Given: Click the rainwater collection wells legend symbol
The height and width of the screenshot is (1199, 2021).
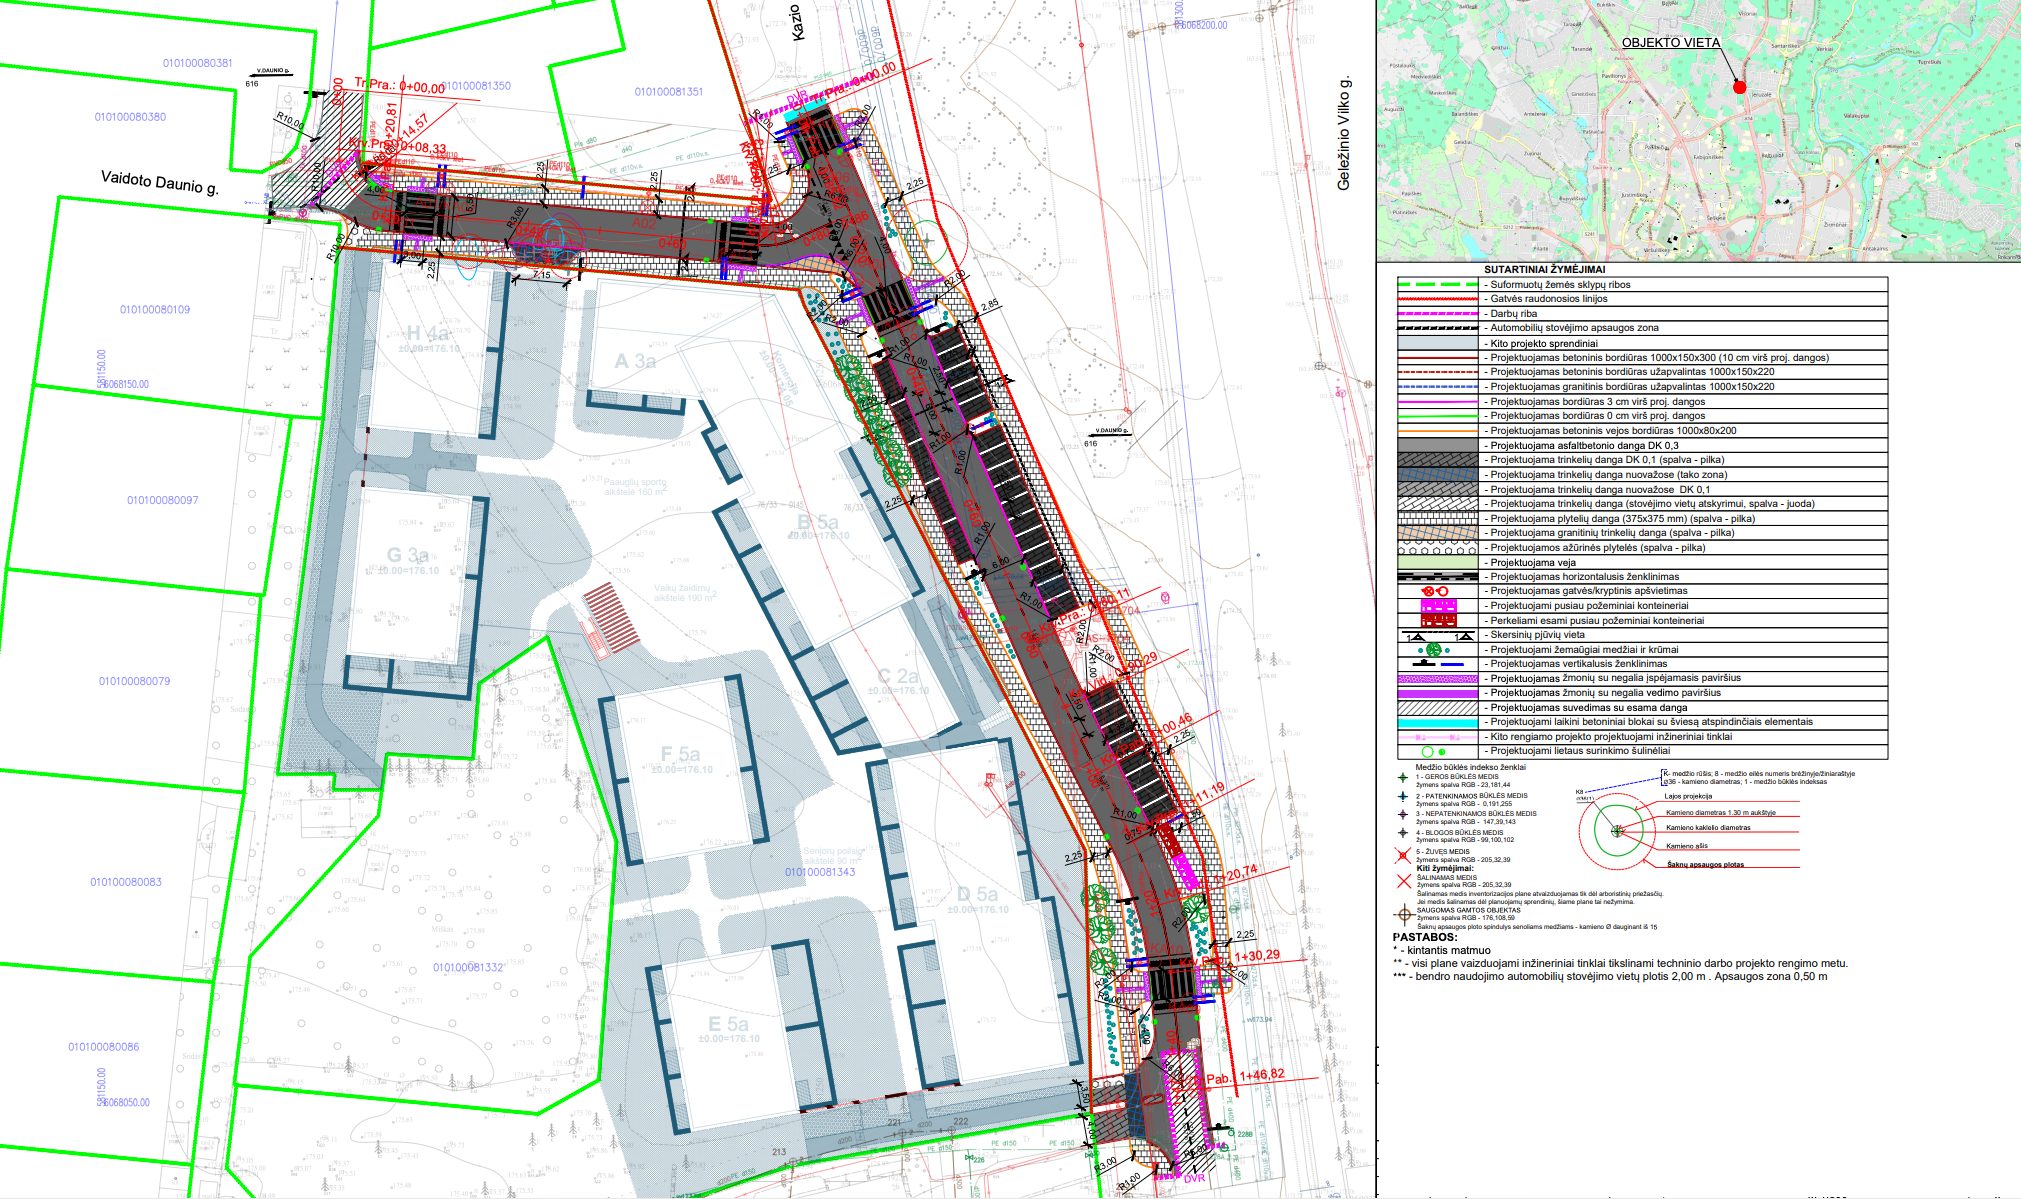Looking at the screenshot, I should tap(1436, 751).
